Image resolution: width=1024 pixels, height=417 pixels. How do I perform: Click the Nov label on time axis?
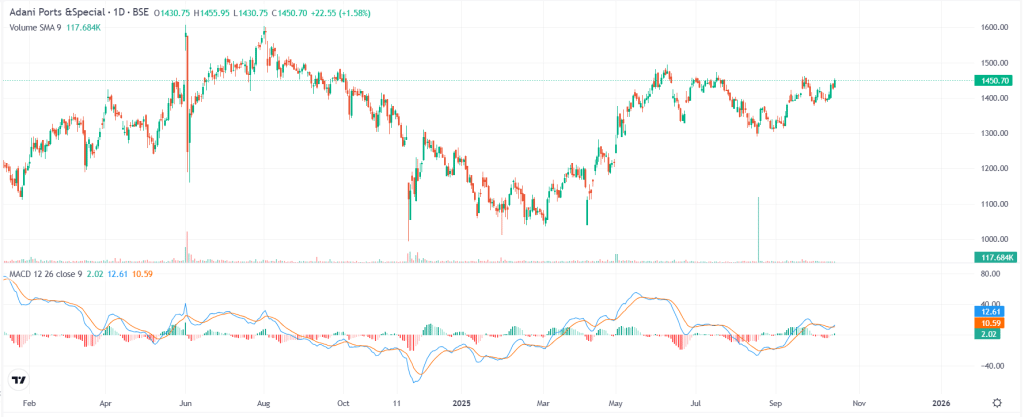click(x=858, y=403)
